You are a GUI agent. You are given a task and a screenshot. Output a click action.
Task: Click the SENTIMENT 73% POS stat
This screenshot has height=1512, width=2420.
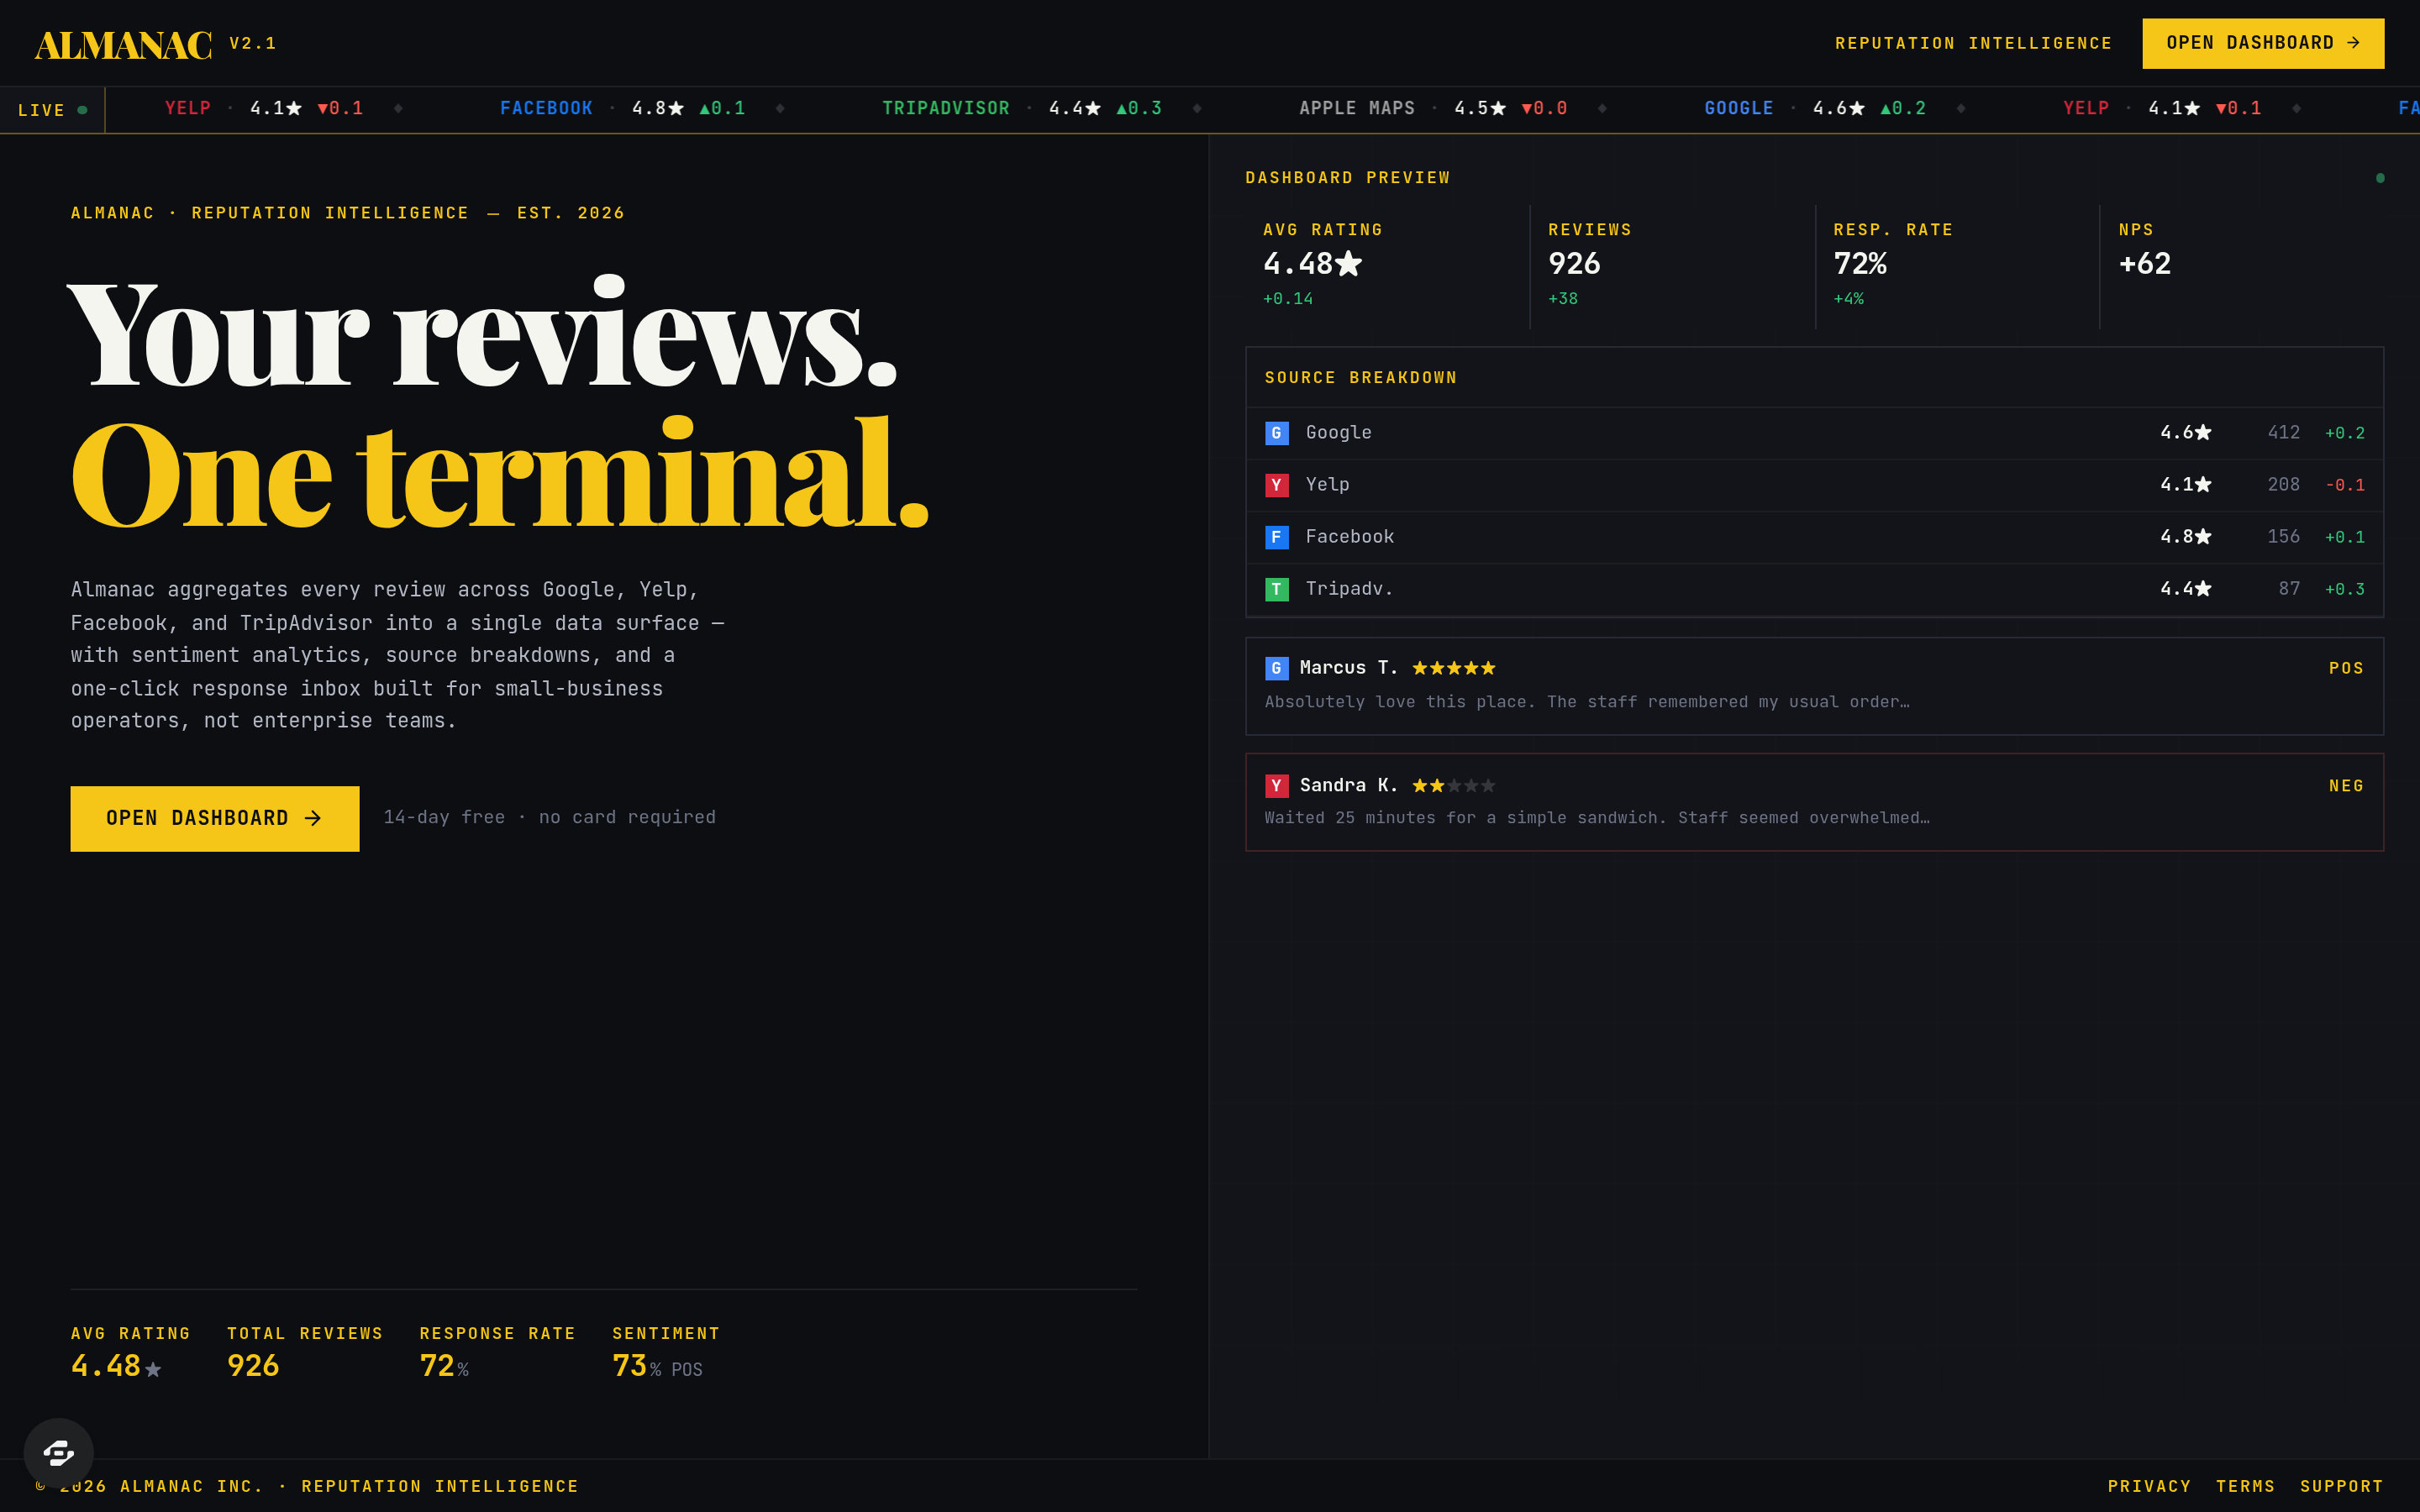(666, 1353)
